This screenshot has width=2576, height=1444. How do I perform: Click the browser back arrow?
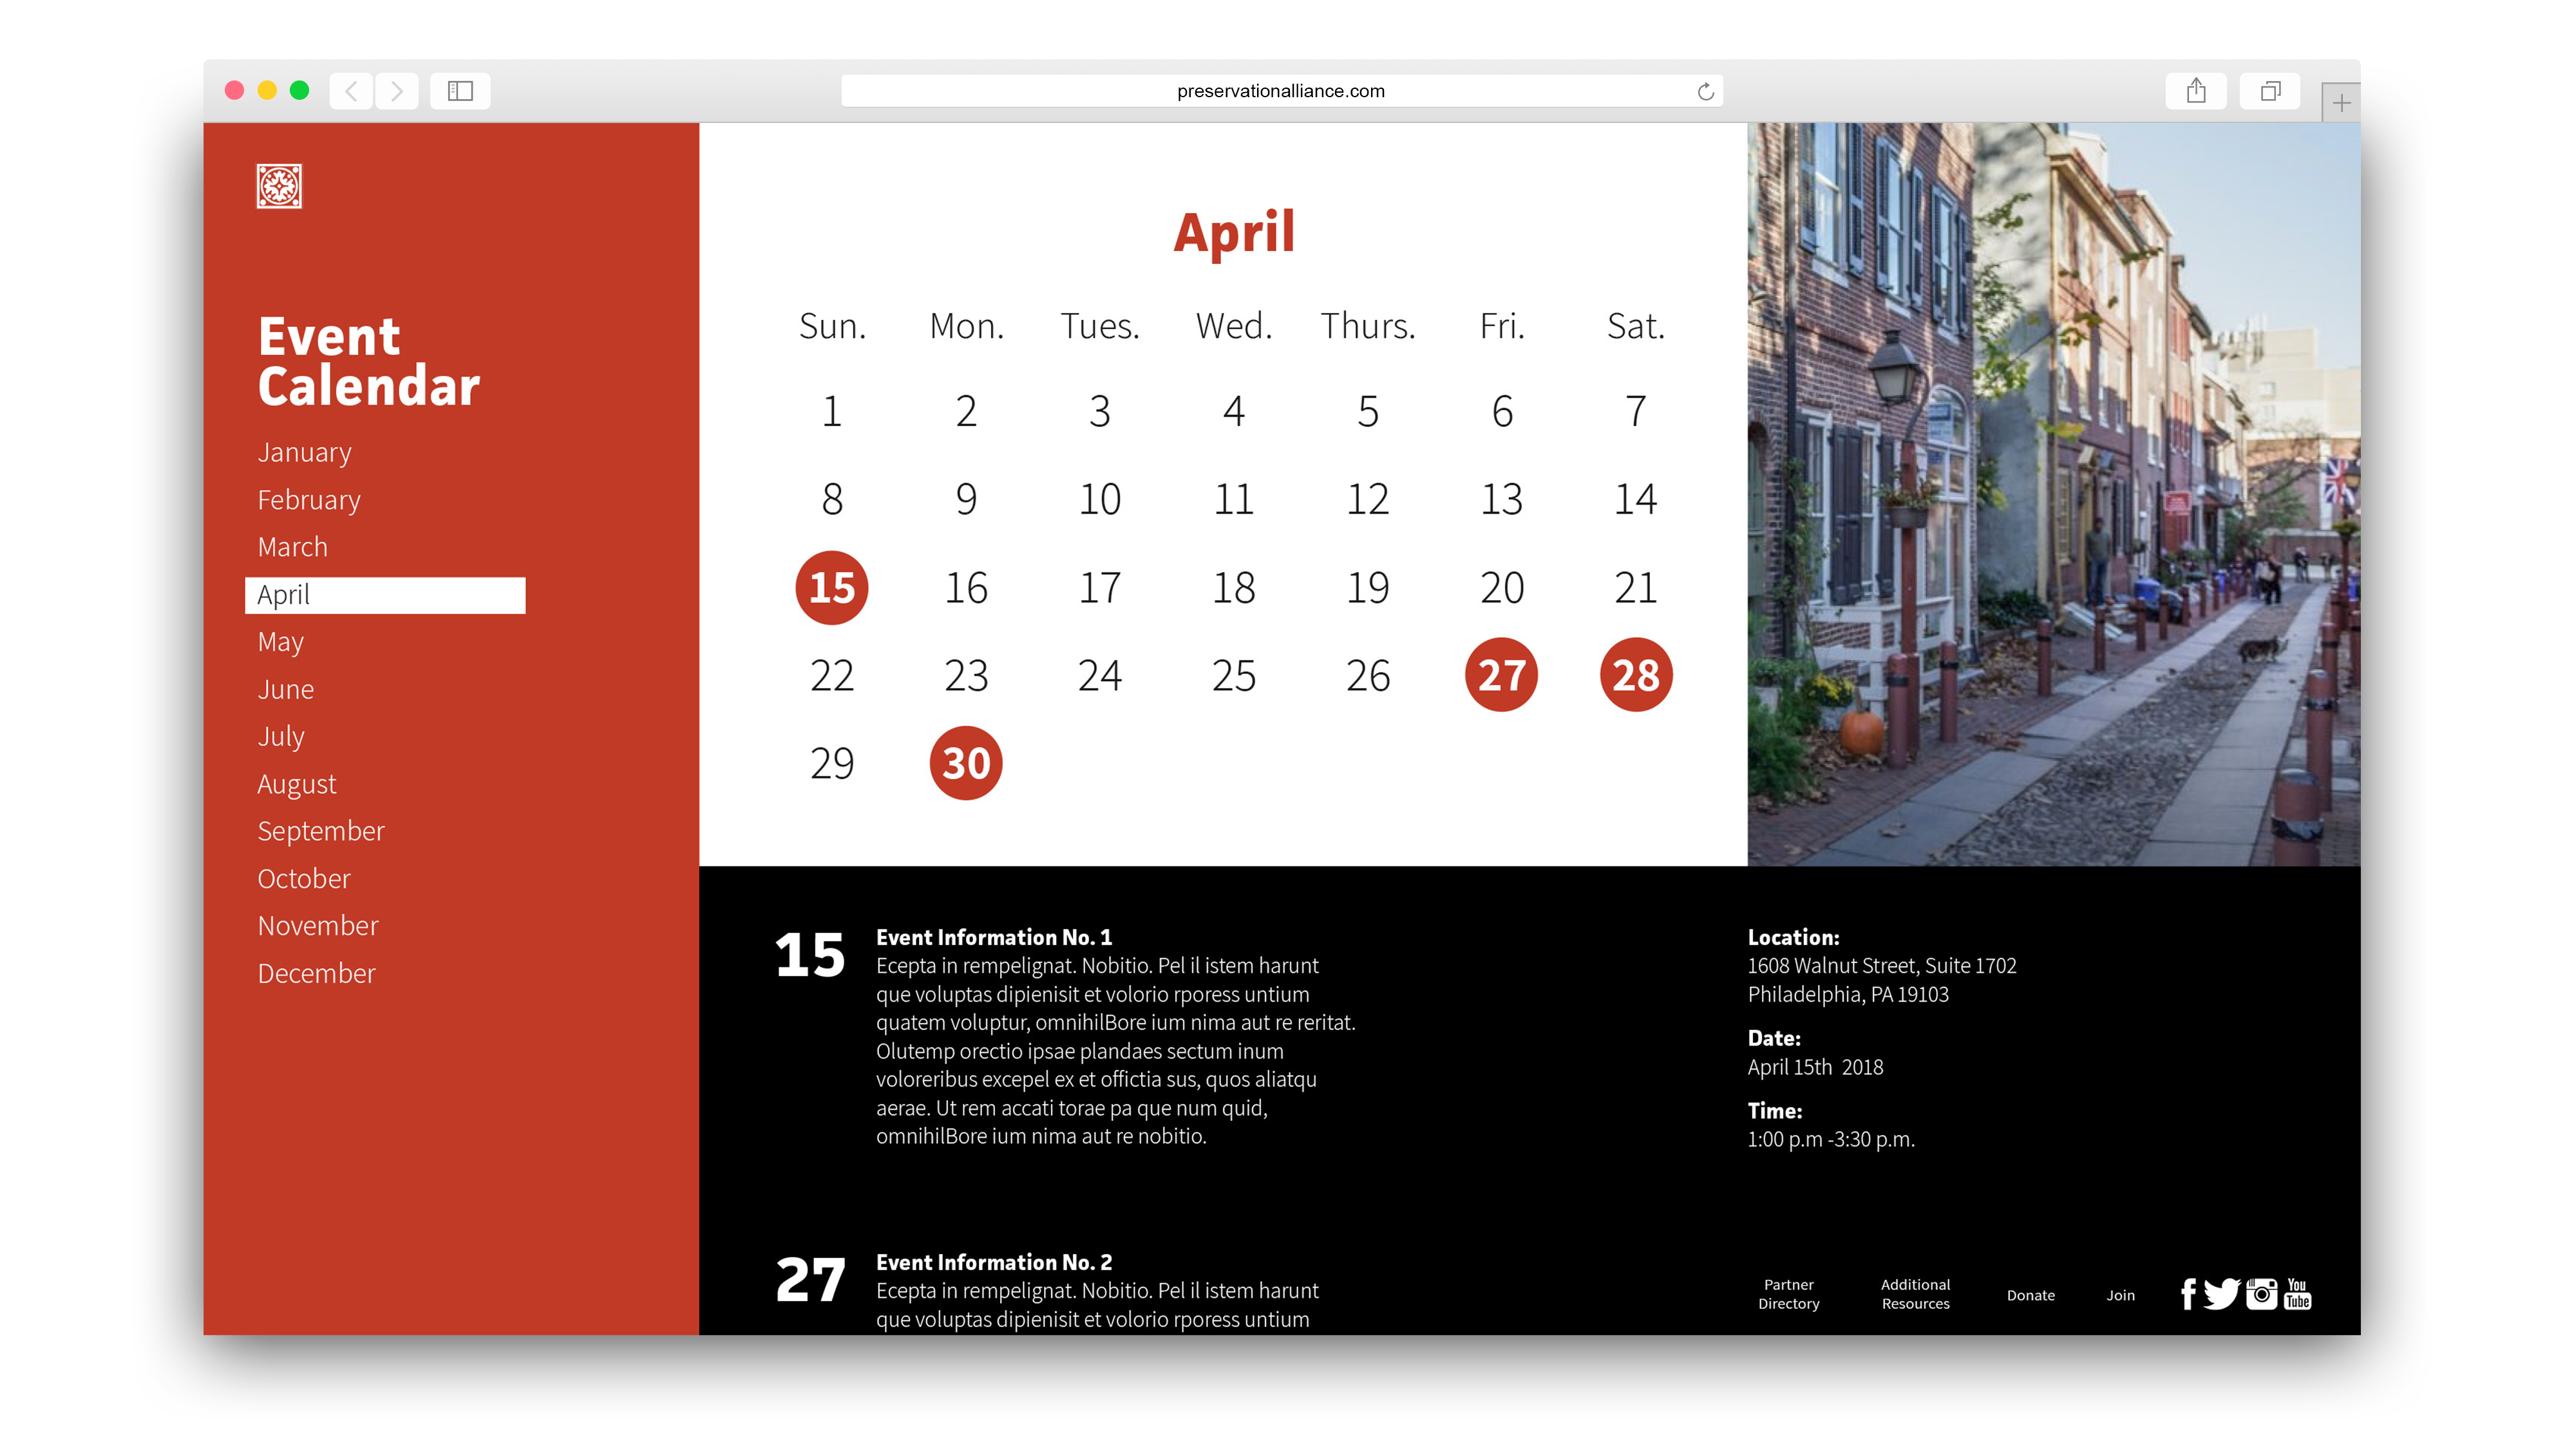click(351, 91)
